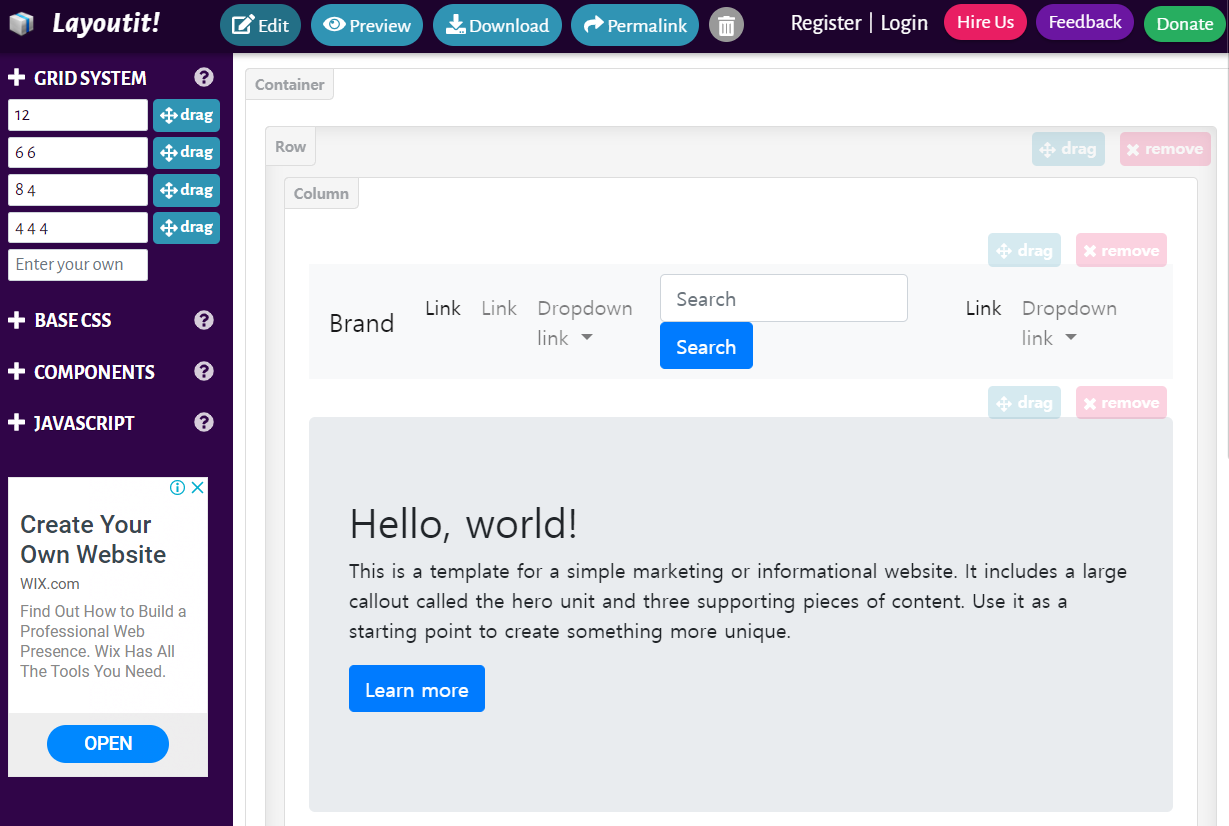The width and height of the screenshot is (1229, 826).
Task: Click the 4 4 4 grid input field
Action: pos(78,227)
